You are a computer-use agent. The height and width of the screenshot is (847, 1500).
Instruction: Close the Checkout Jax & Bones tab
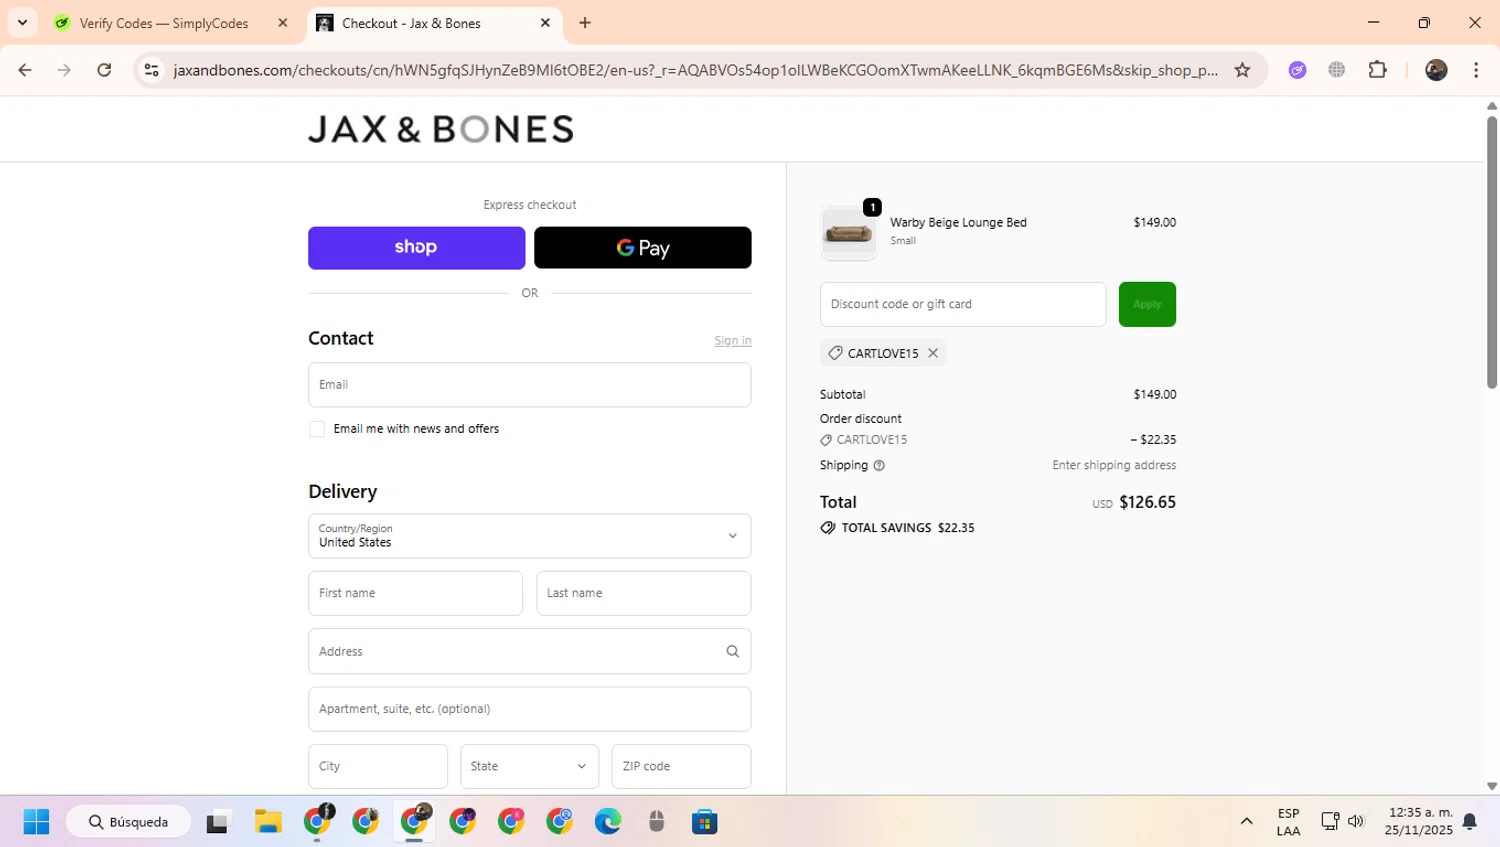(545, 23)
